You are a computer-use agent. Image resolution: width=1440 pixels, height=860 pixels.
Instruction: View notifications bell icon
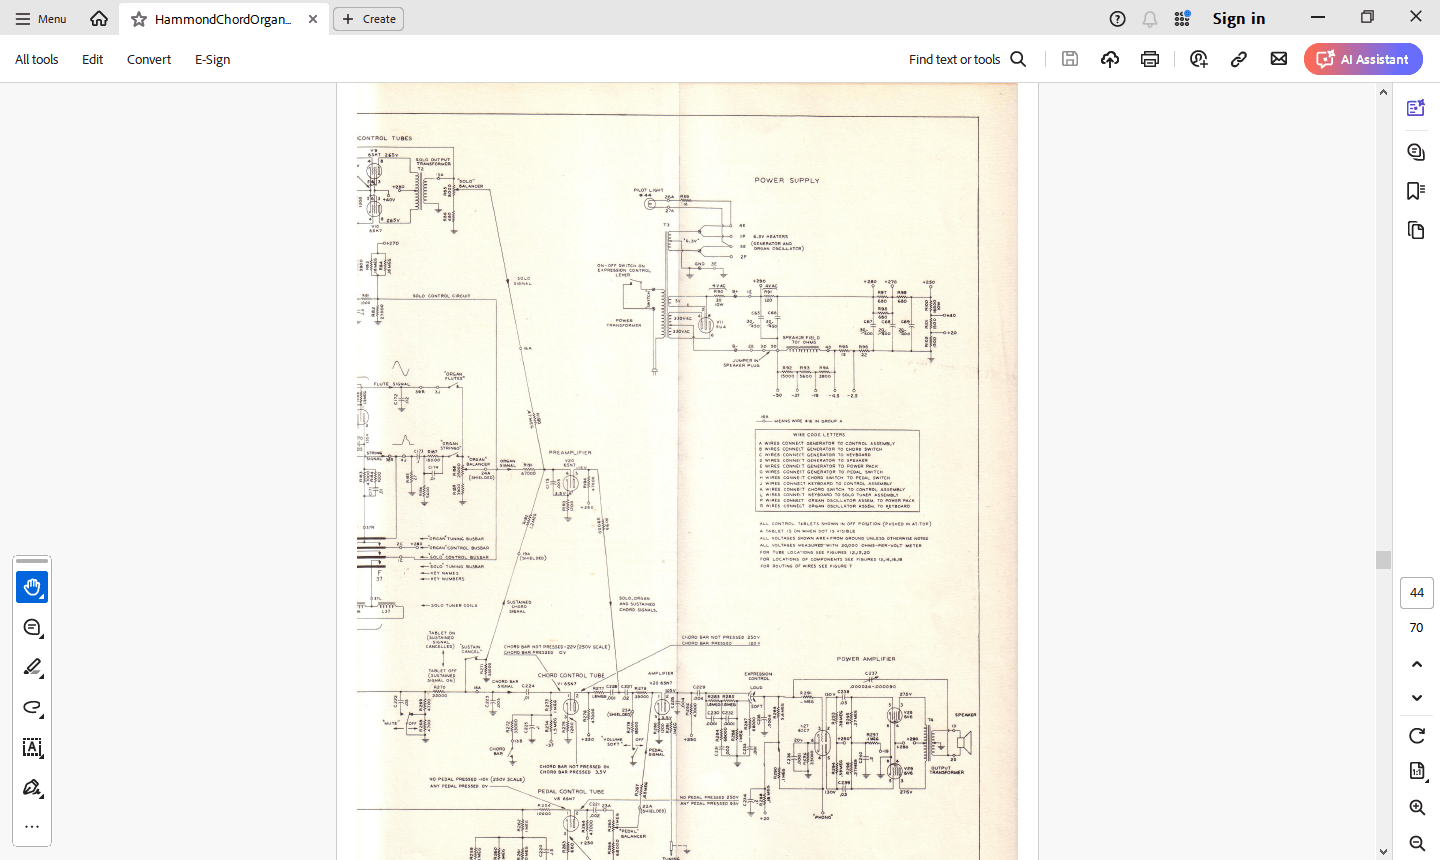coord(1150,19)
